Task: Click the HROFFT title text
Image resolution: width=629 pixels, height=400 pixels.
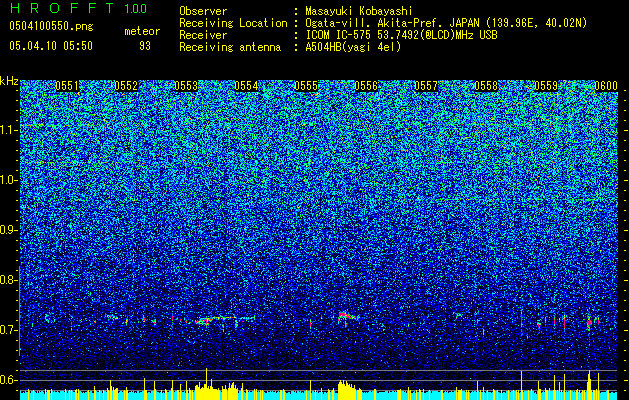Action: [63, 8]
